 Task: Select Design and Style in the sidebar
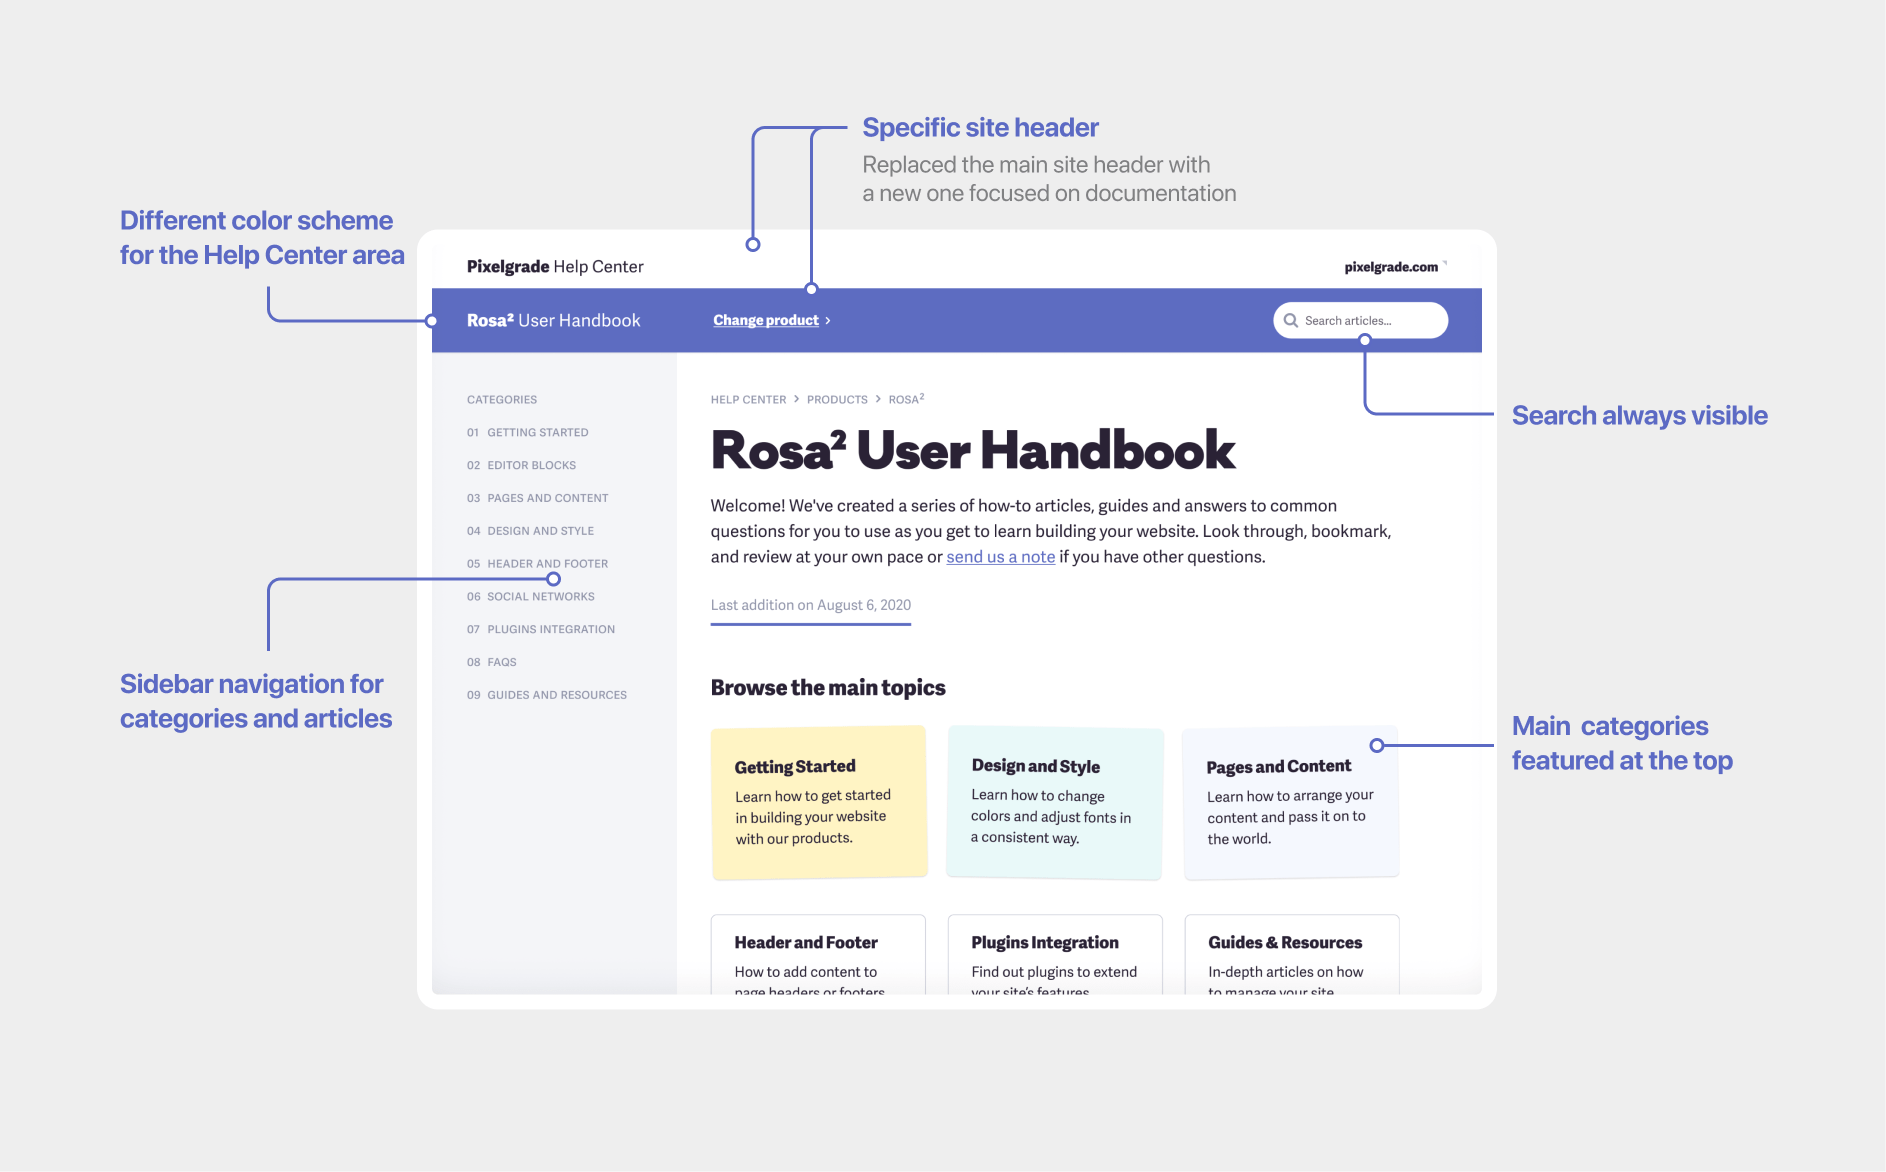tap(530, 531)
